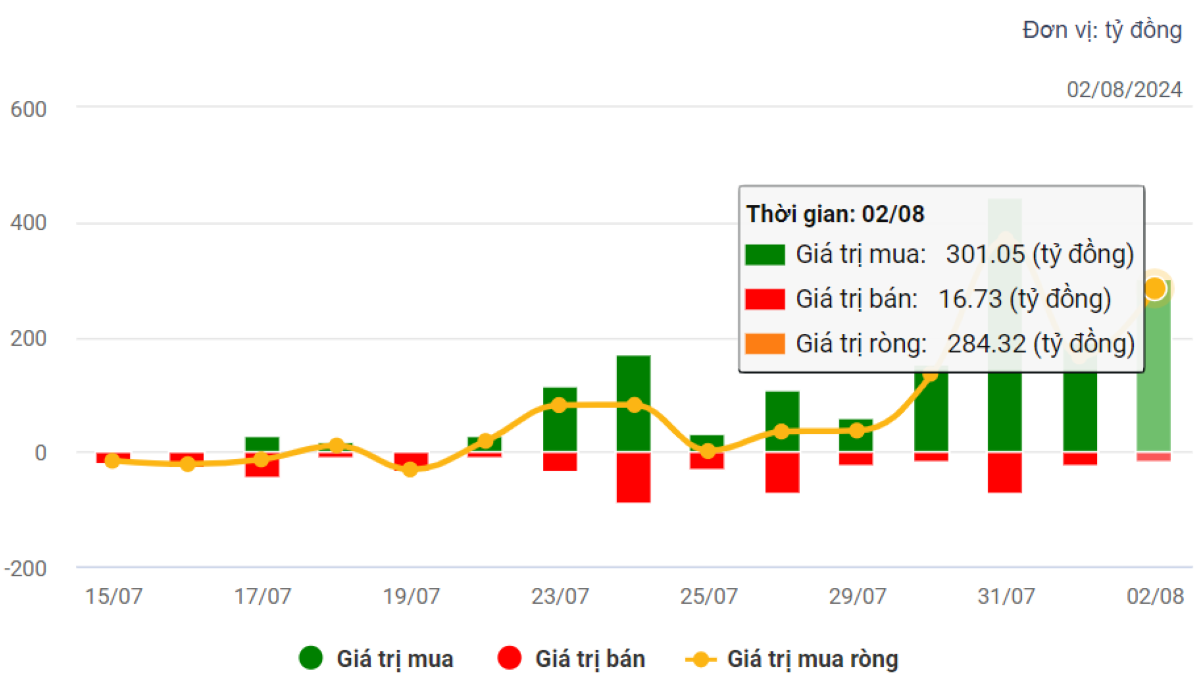
Task: Click the net value line point at 15/07
Action: tap(112, 461)
